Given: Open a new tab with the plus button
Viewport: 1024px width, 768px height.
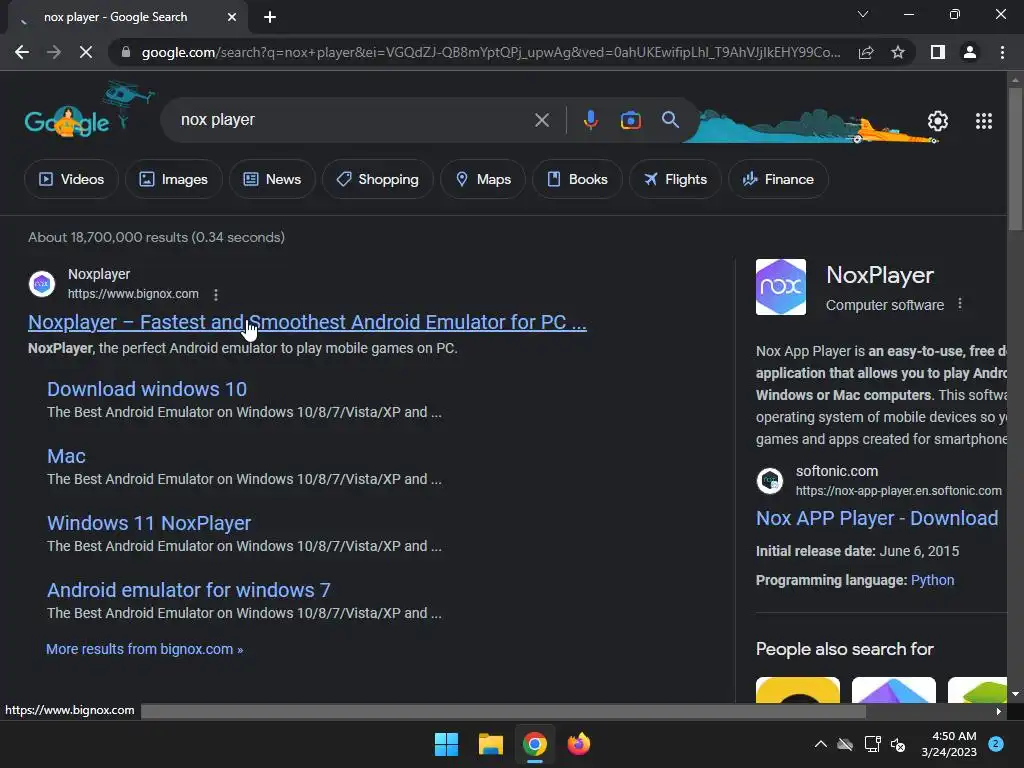Looking at the screenshot, I should tap(270, 17).
